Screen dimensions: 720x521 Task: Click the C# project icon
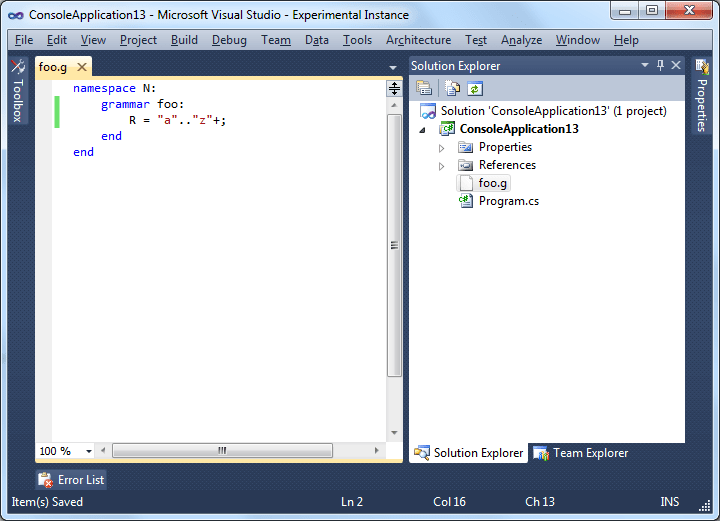[x=447, y=129]
